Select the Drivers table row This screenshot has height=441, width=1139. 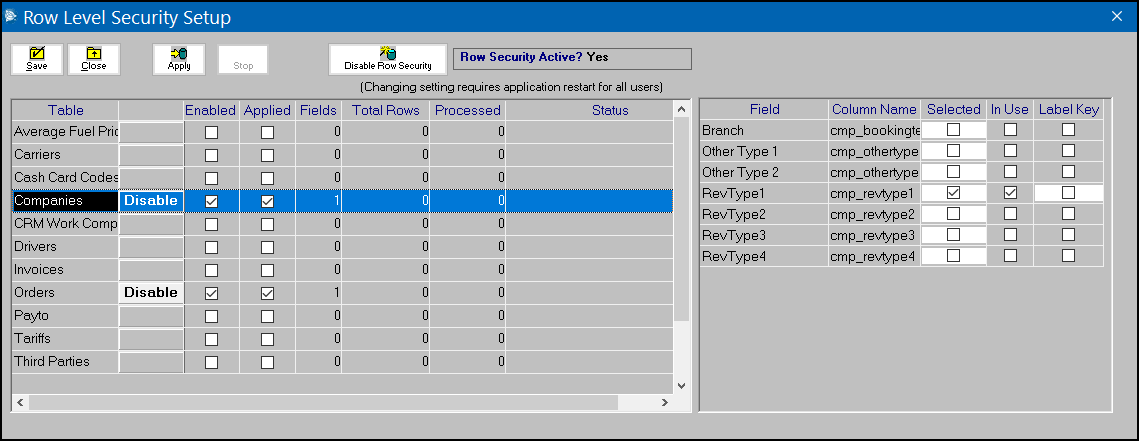tap(65, 247)
